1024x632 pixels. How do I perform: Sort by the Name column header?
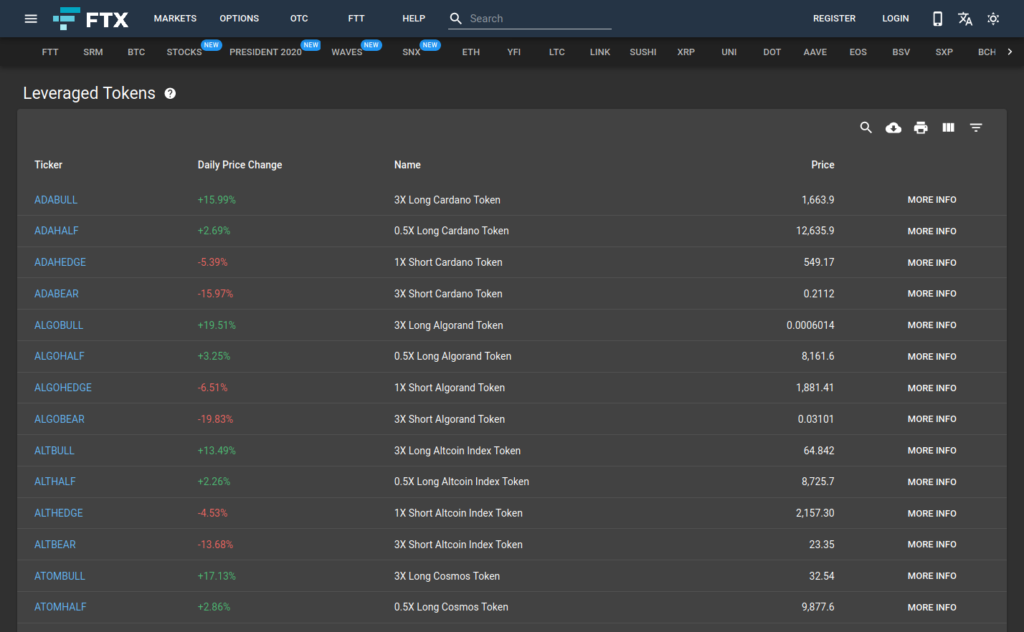[408, 165]
